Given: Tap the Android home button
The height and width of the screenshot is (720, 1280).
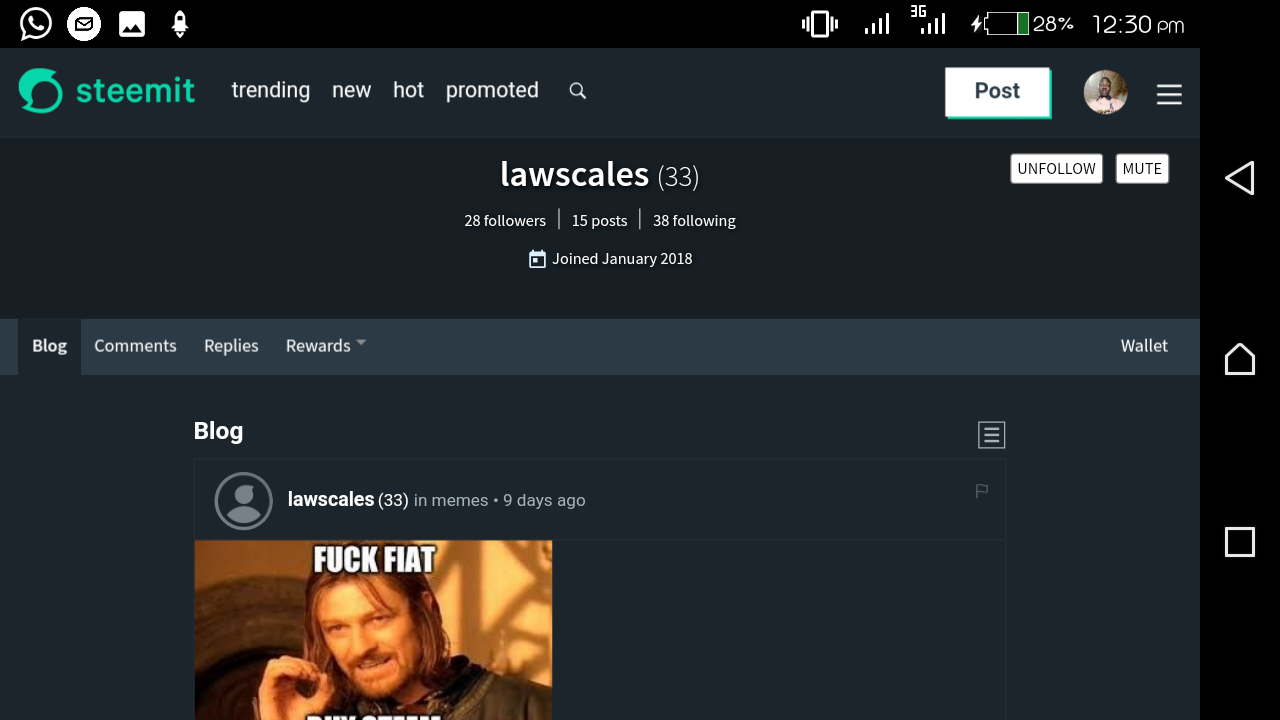Looking at the screenshot, I should pyautogui.click(x=1239, y=358).
